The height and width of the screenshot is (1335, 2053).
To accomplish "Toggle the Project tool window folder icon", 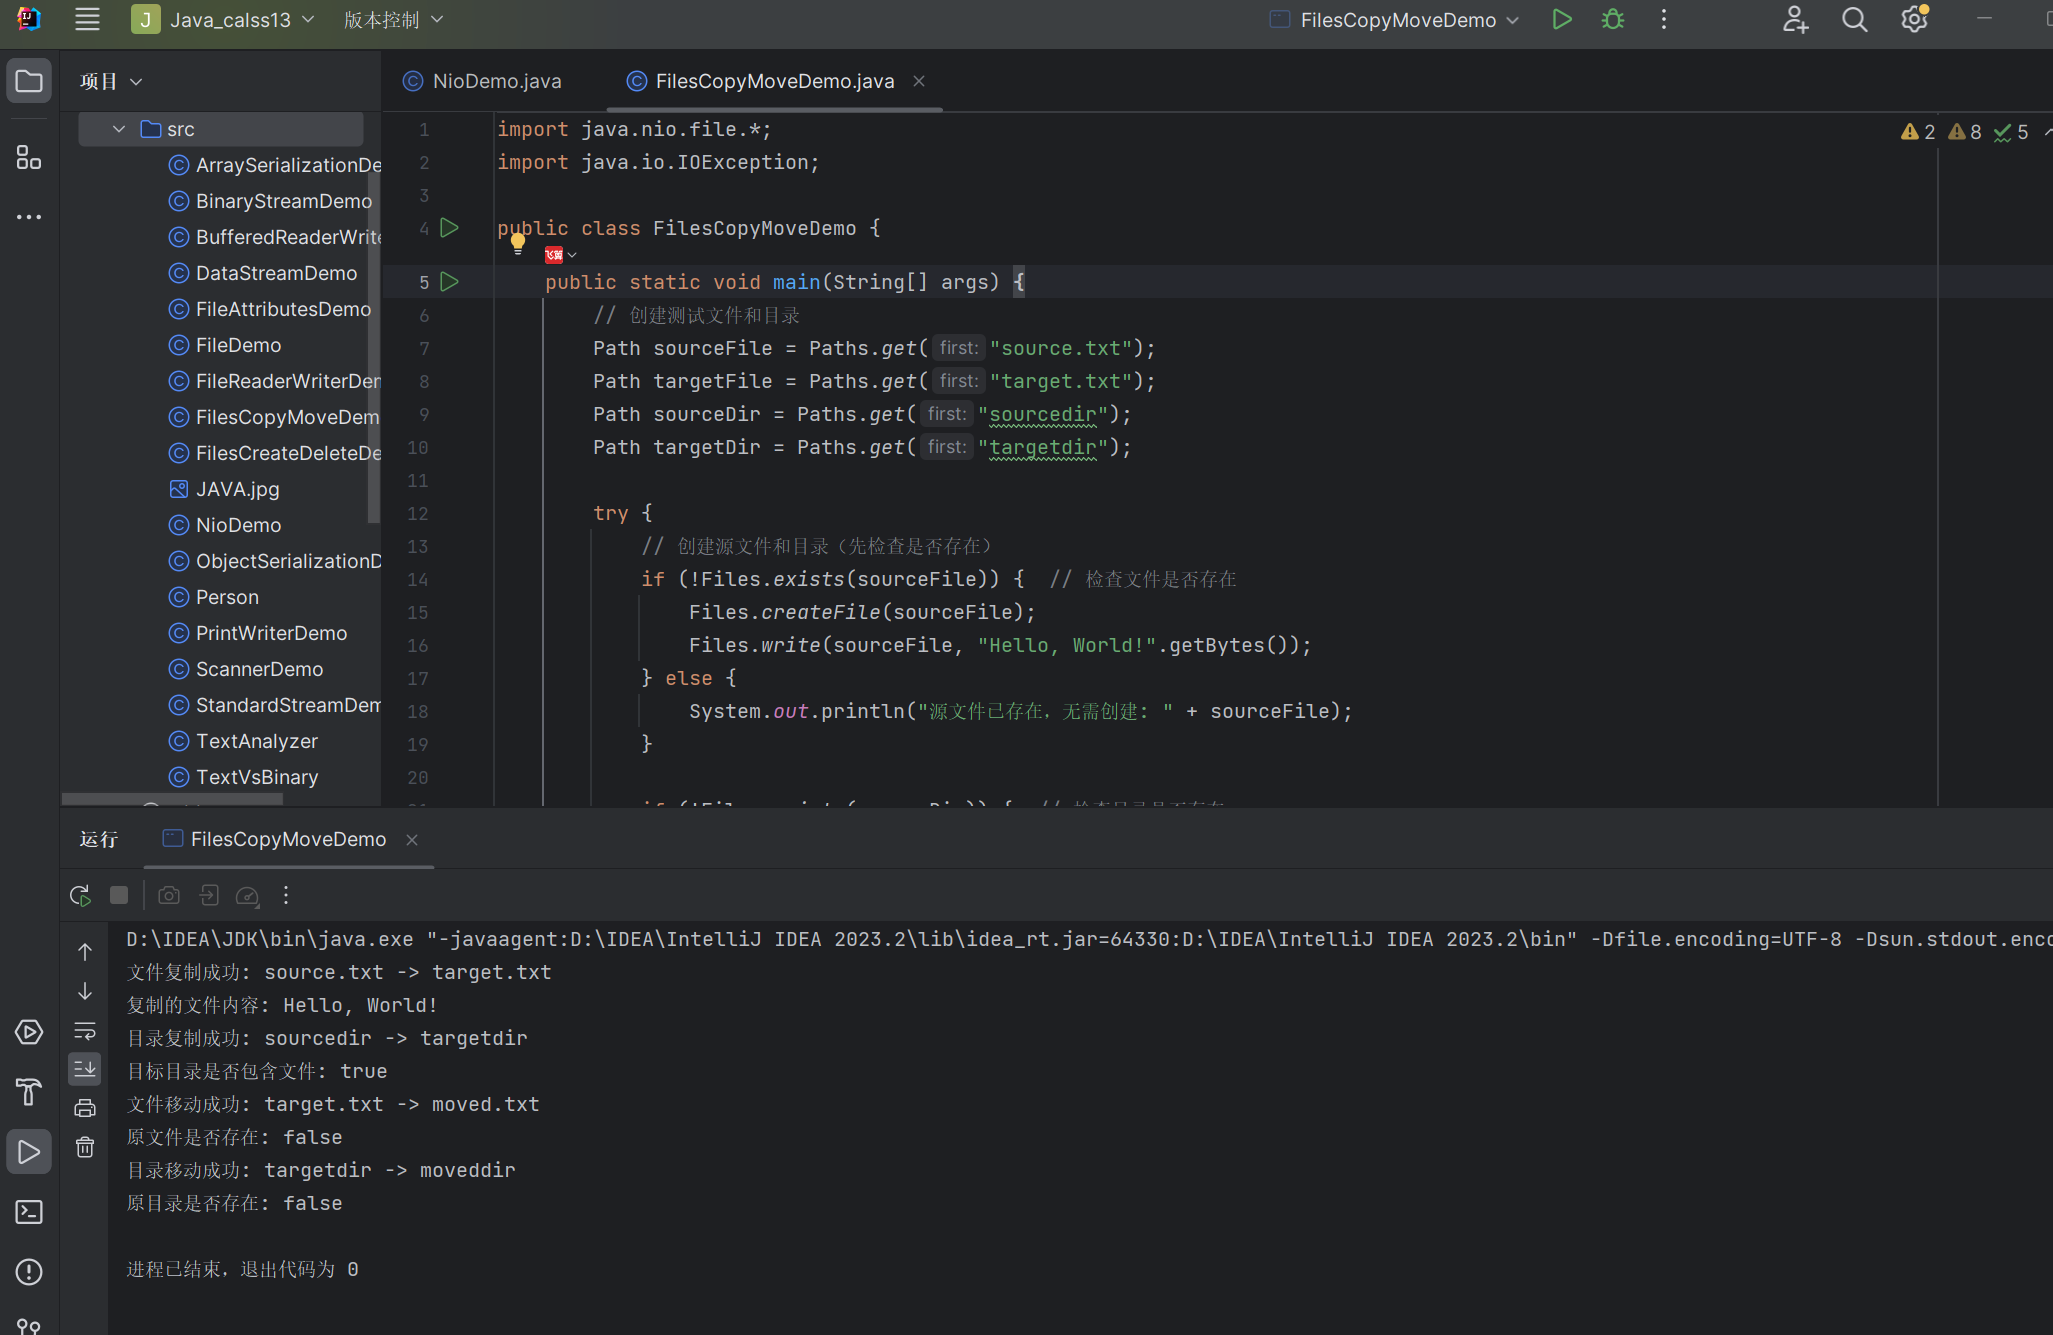I will (x=29, y=81).
